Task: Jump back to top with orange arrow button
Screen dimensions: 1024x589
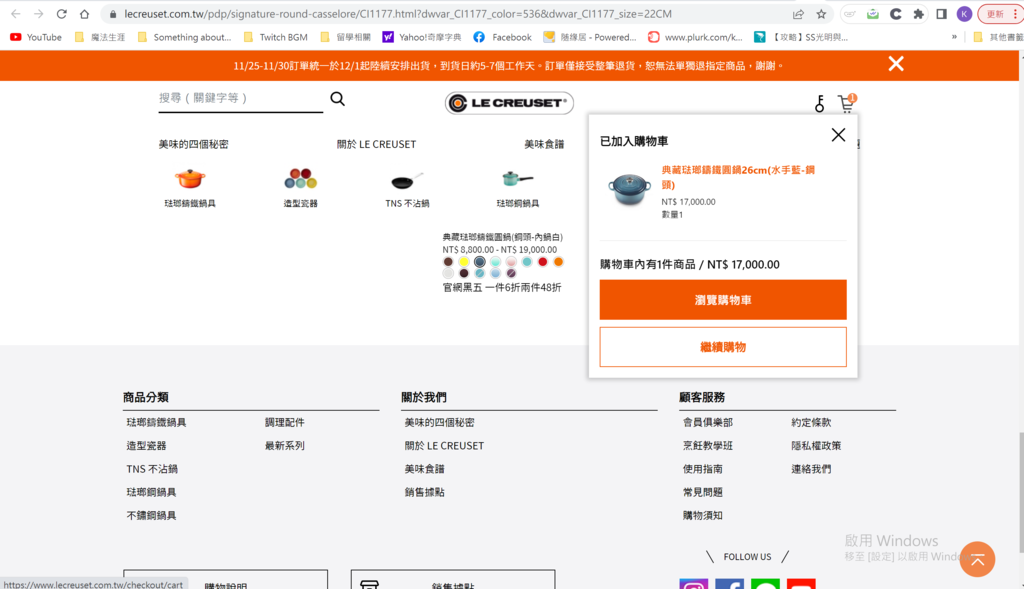Action: (977, 559)
